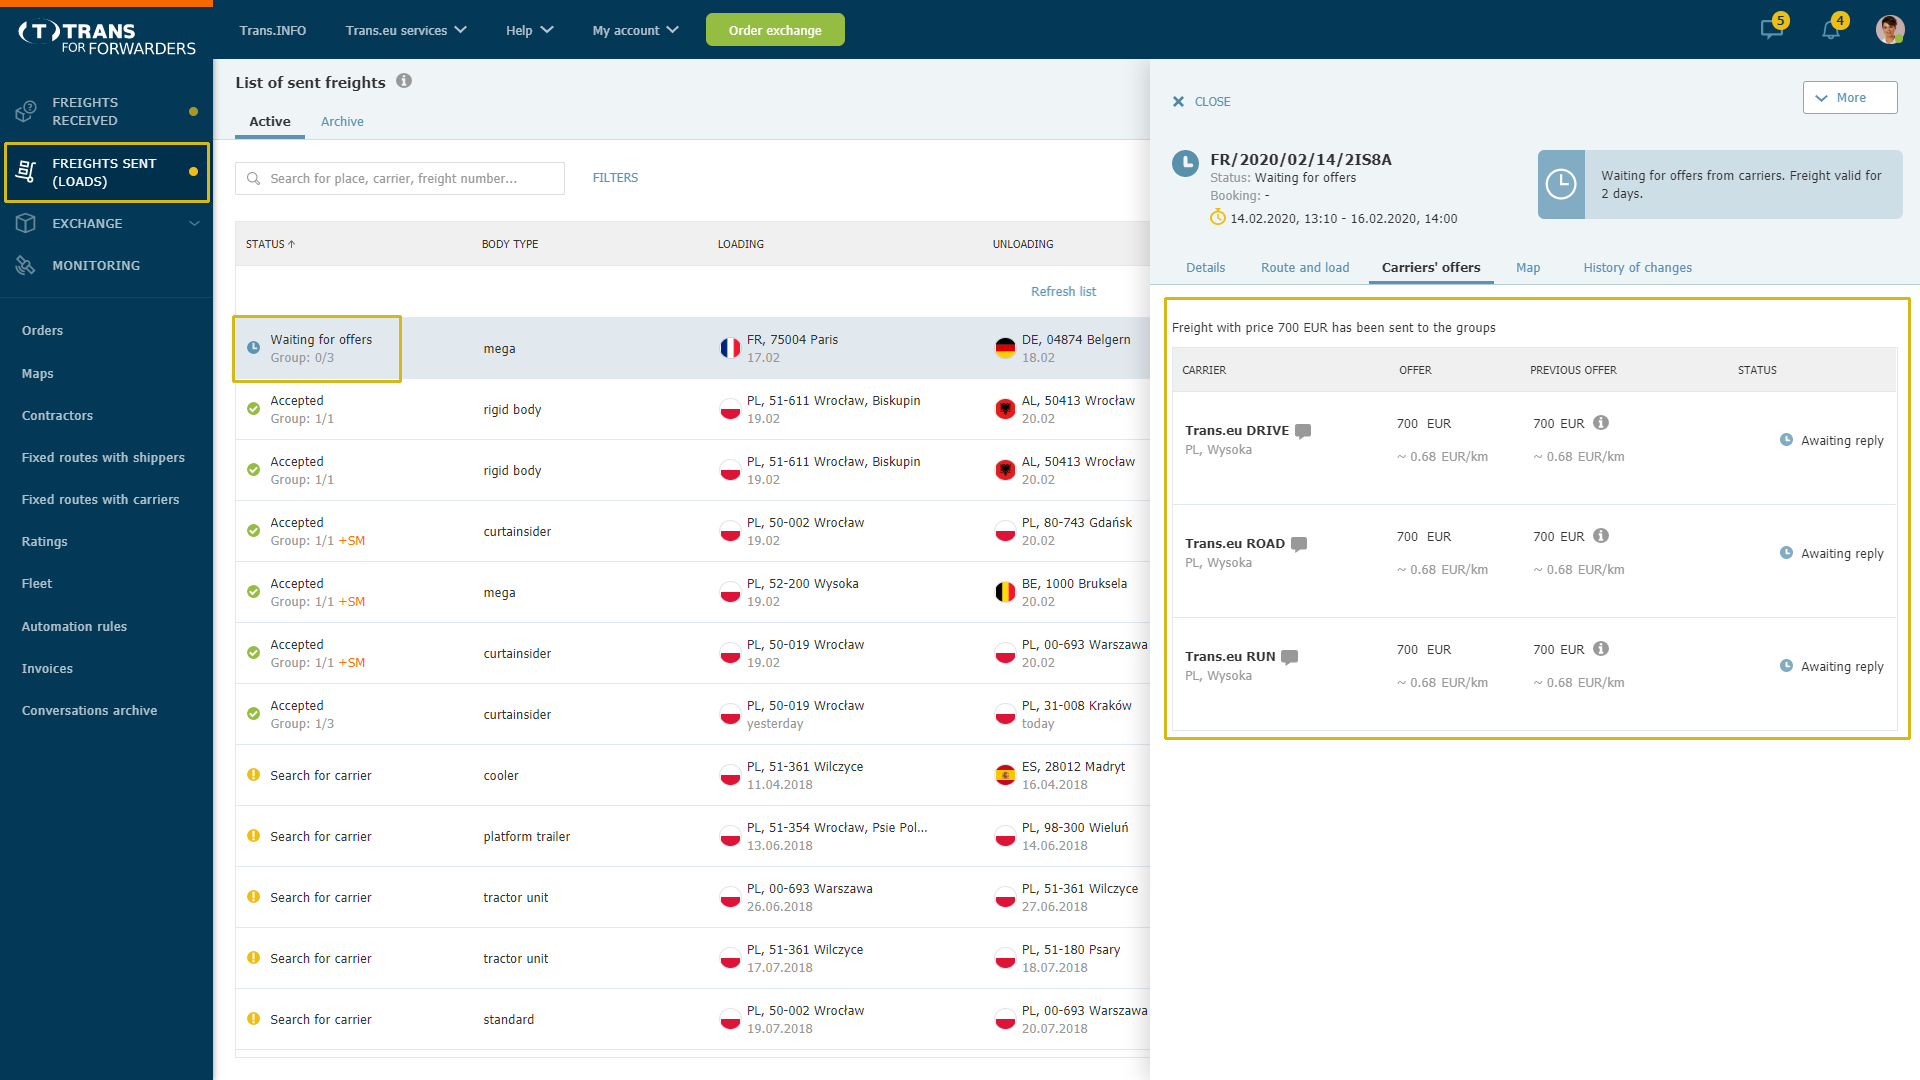Select the standard body type freight row
Viewport: 1920px width, 1080px height.
[x=692, y=1019]
